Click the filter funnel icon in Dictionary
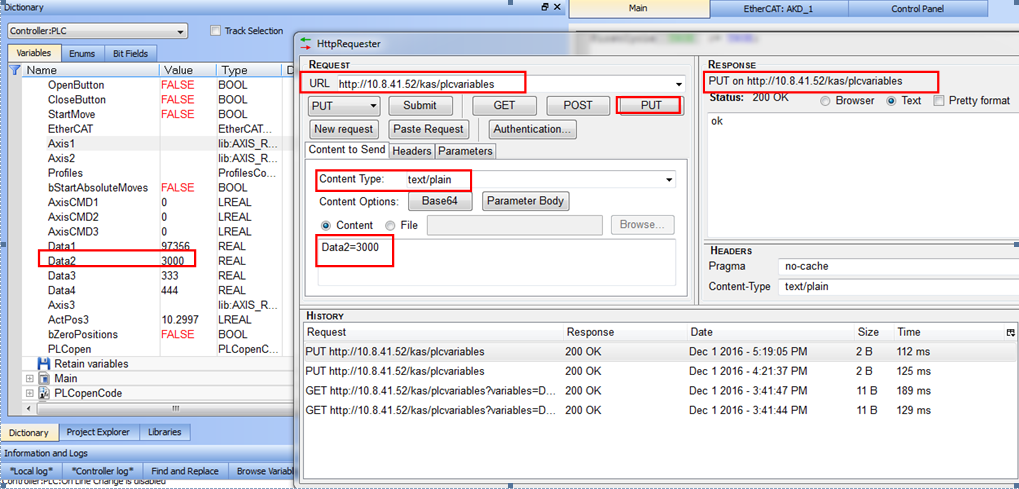This screenshot has width=1019, height=489. pos(15,70)
